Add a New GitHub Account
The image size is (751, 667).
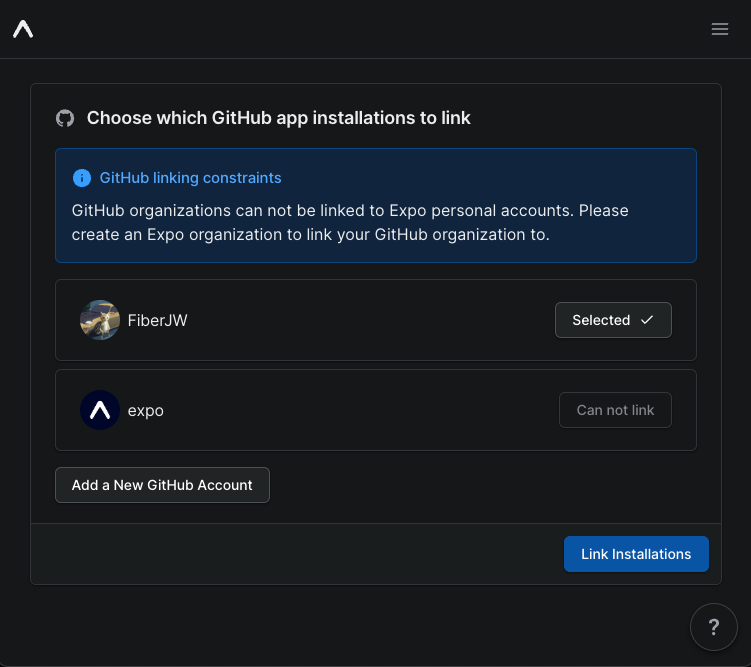click(x=162, y=485)
